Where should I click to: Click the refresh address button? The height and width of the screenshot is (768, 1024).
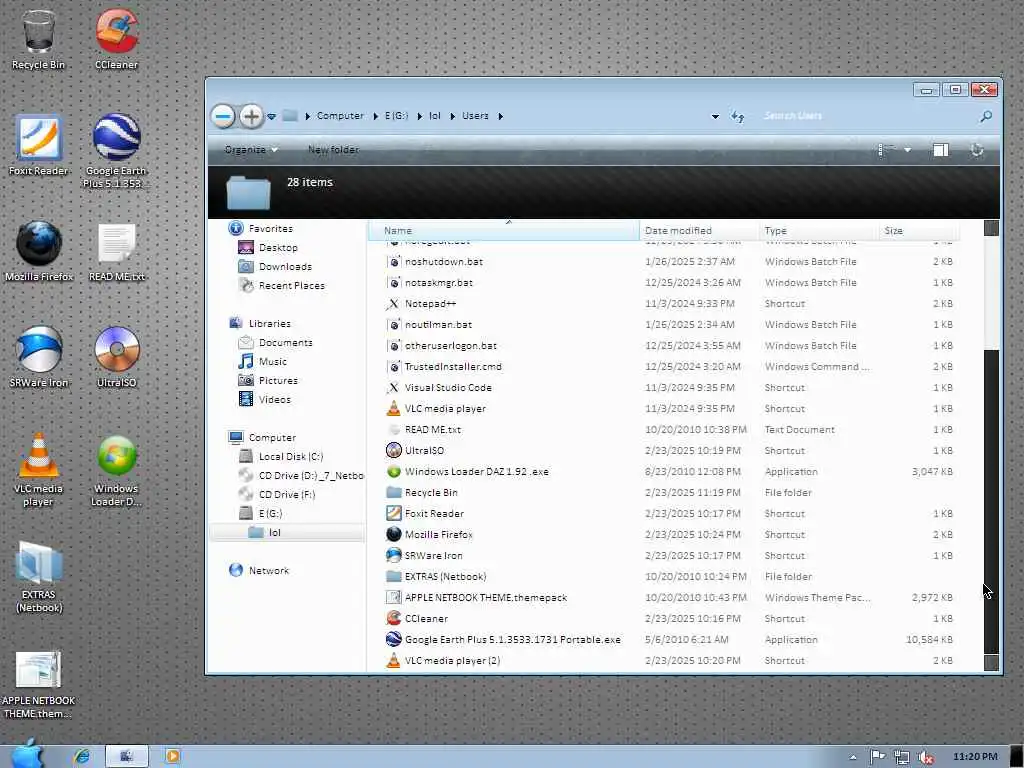737,116
